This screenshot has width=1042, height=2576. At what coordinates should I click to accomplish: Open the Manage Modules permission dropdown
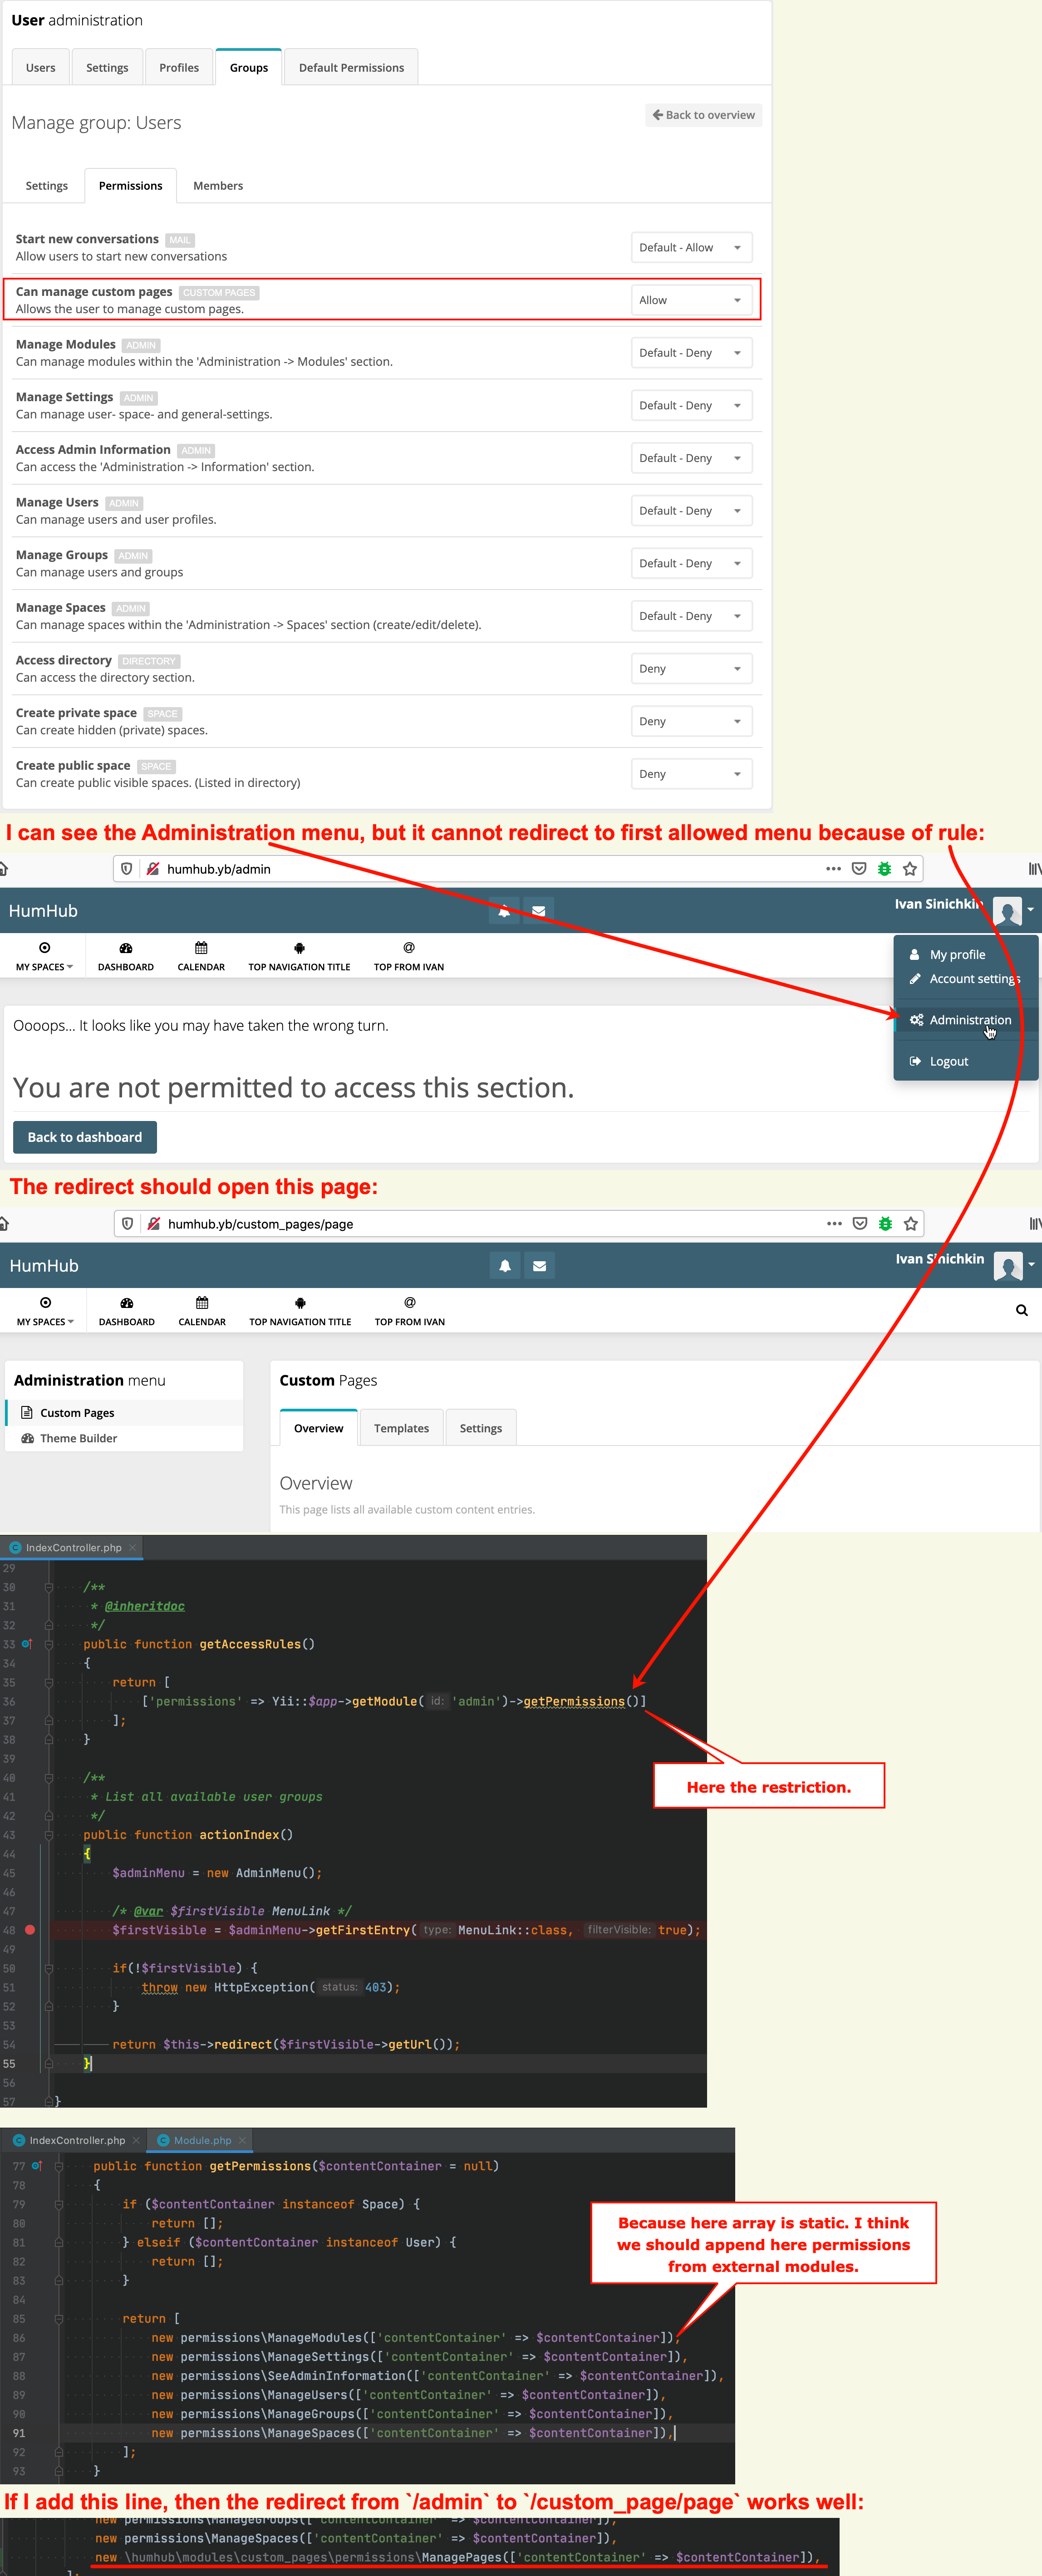[x=691, y=352]
